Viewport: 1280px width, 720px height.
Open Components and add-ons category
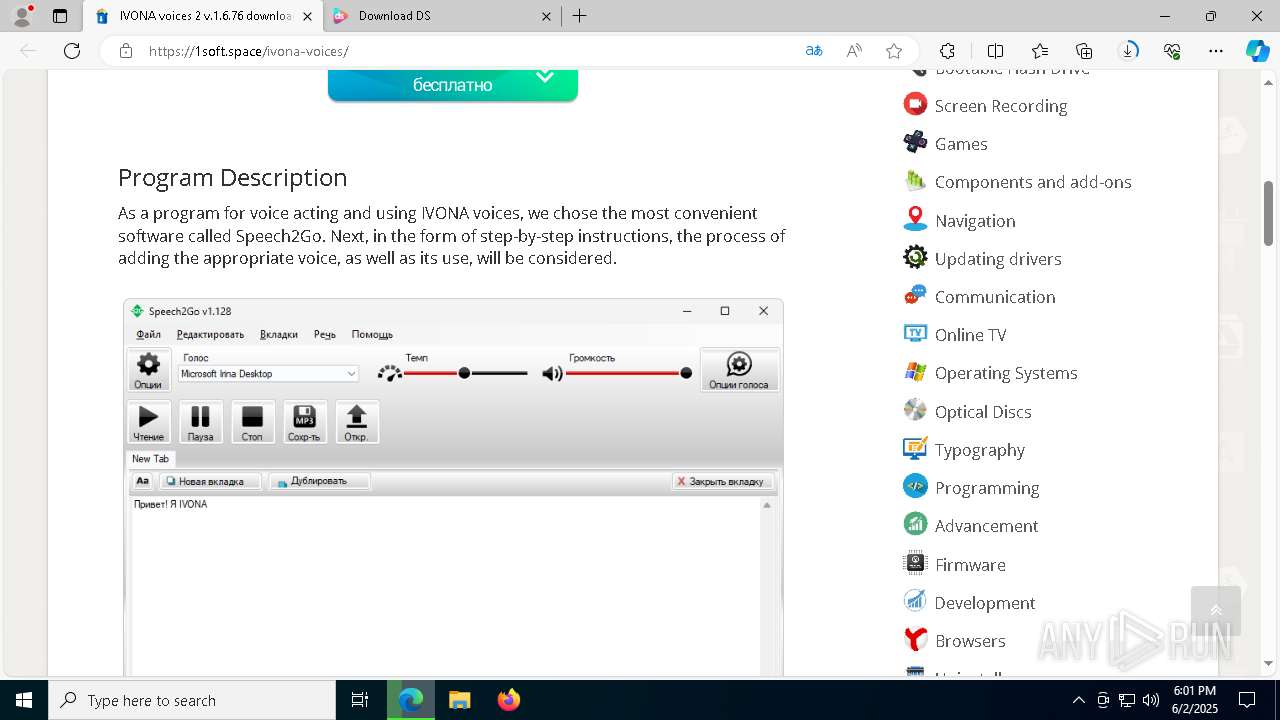[1033, 182]
